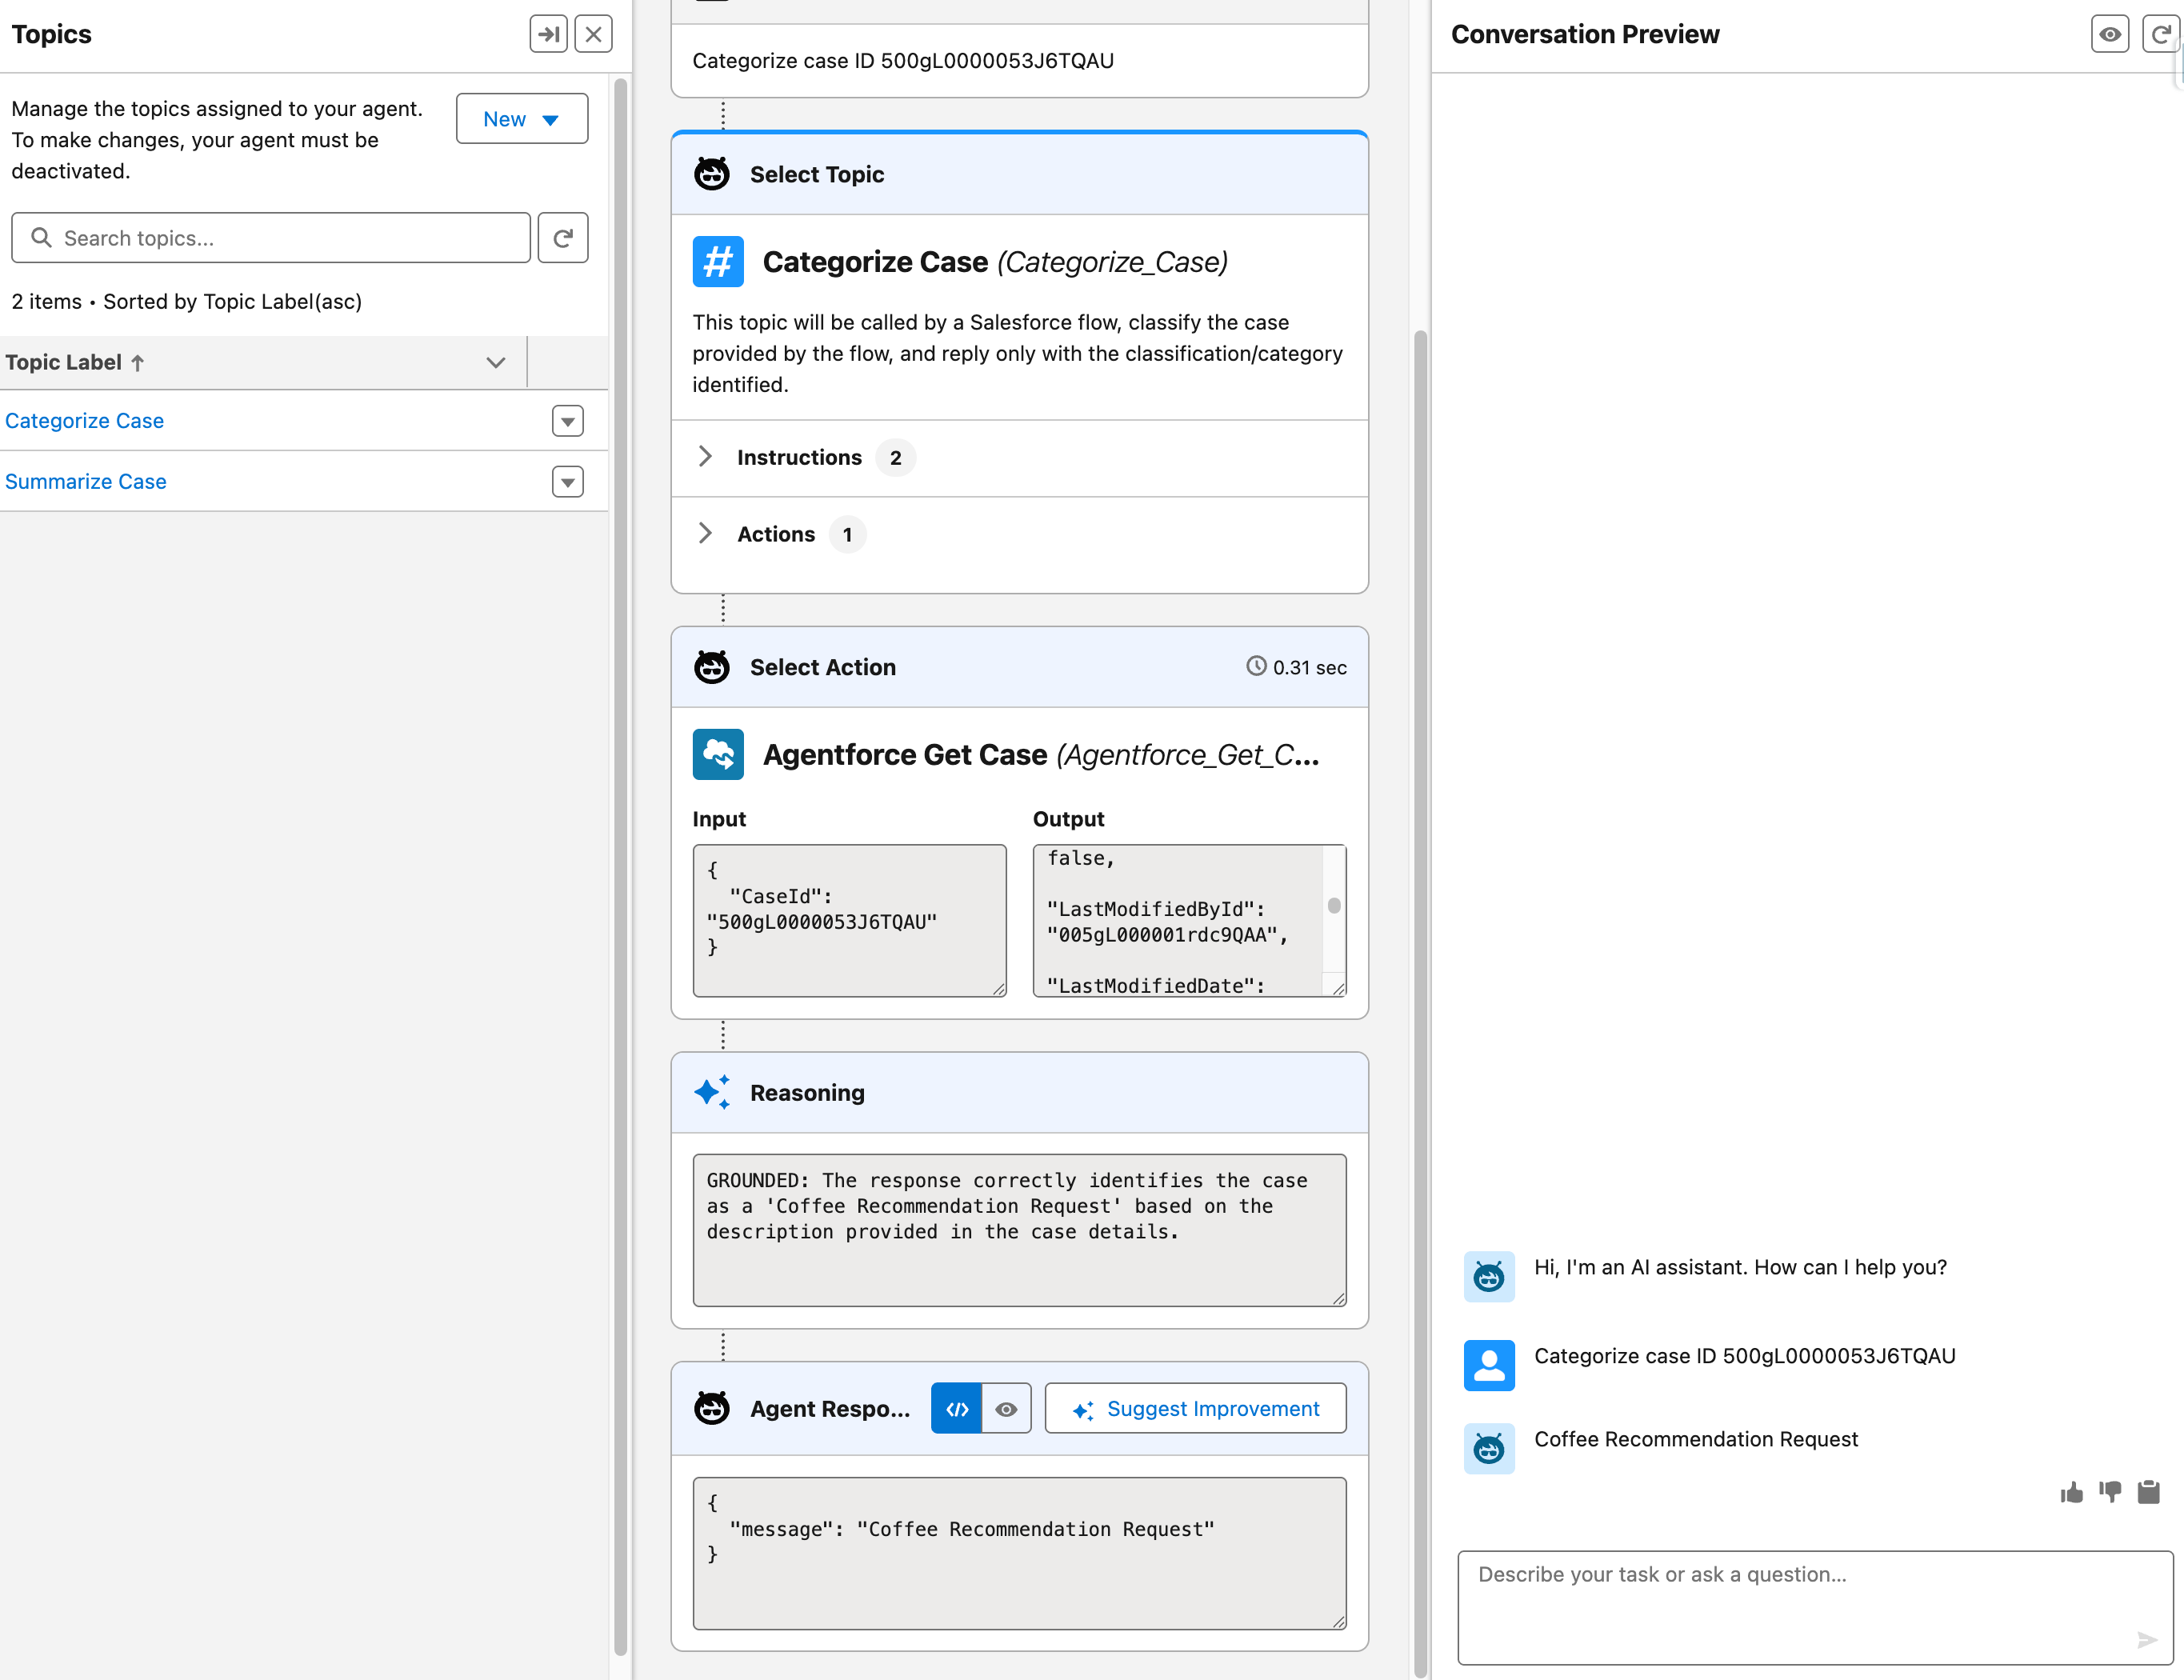The image size is (2184, 1680).
Task: Click the Instructions count badge 2
Action: 896,458
